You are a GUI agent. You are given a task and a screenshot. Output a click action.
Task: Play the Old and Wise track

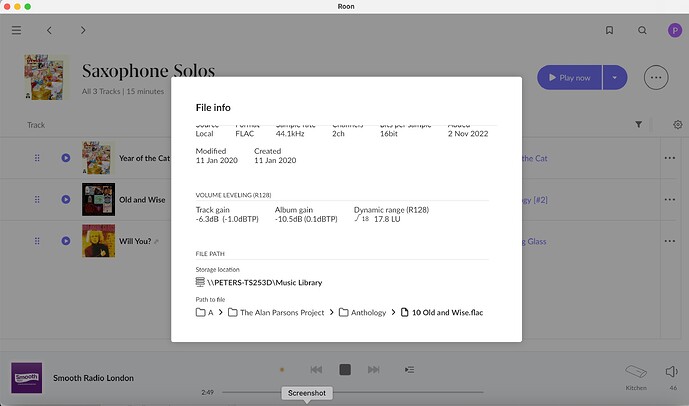click(66, 199)
